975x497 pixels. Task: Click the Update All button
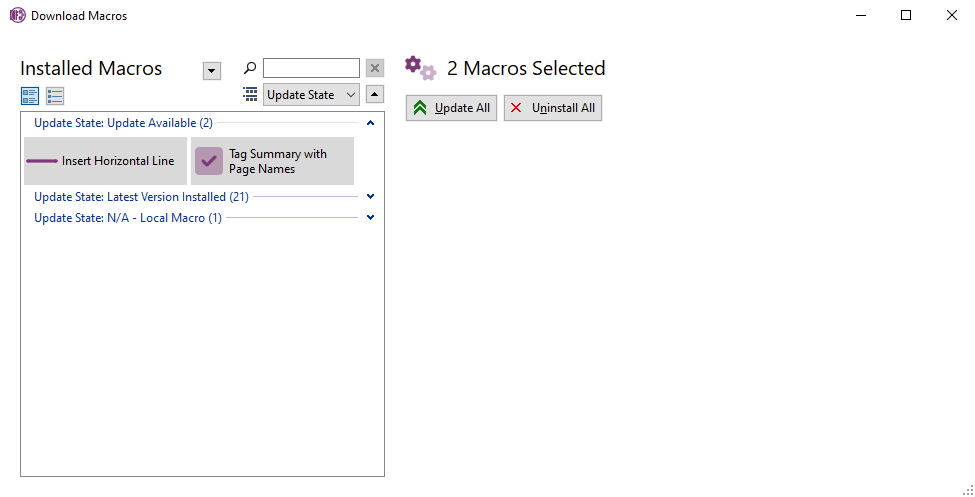point(451,108)
